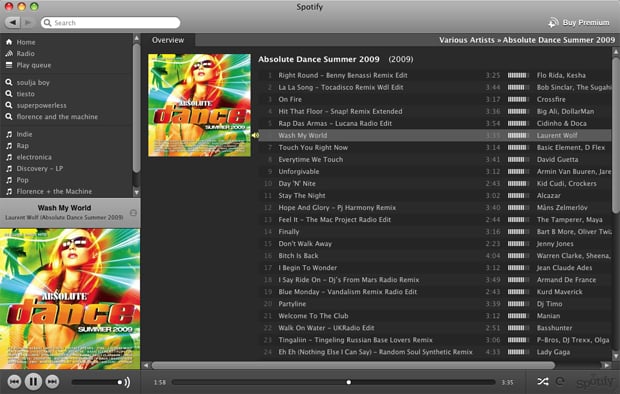620x394 pixels.
Task: Select the track Everytime We Touch
Action: point(311,159)
